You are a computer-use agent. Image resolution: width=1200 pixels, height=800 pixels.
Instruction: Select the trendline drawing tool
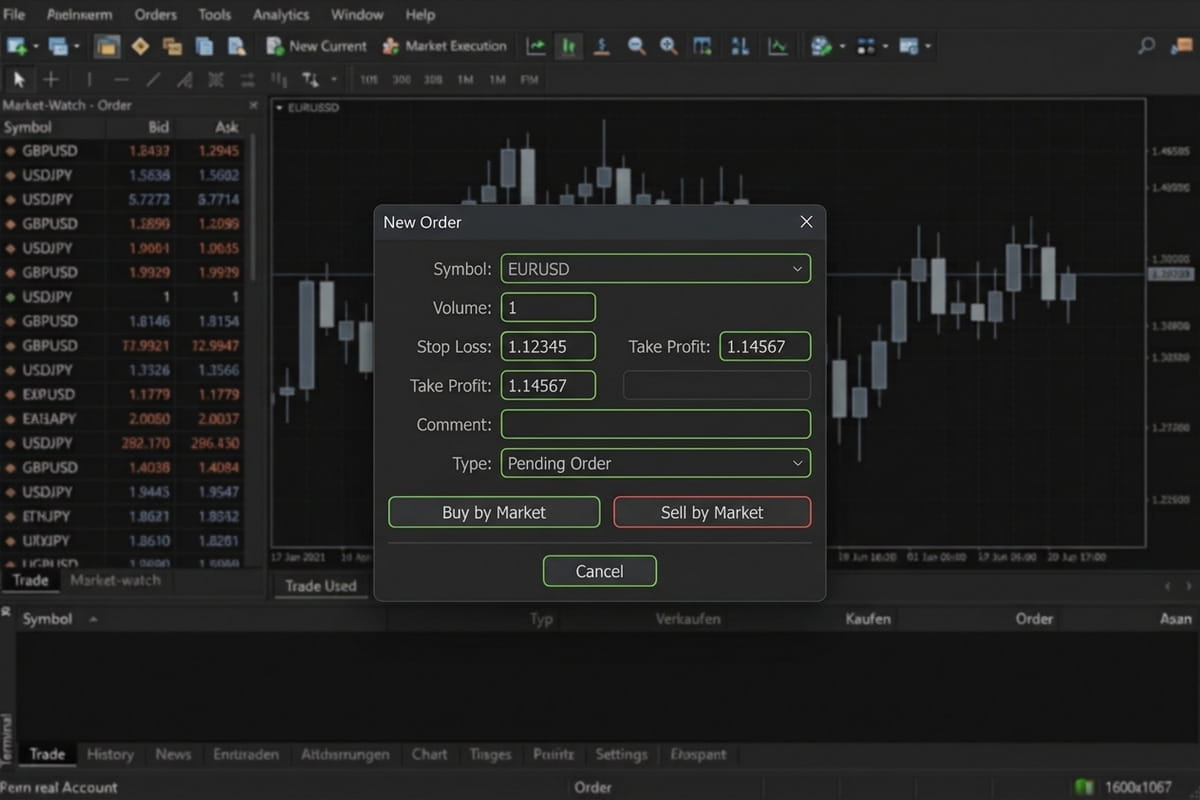click(153, 79)
